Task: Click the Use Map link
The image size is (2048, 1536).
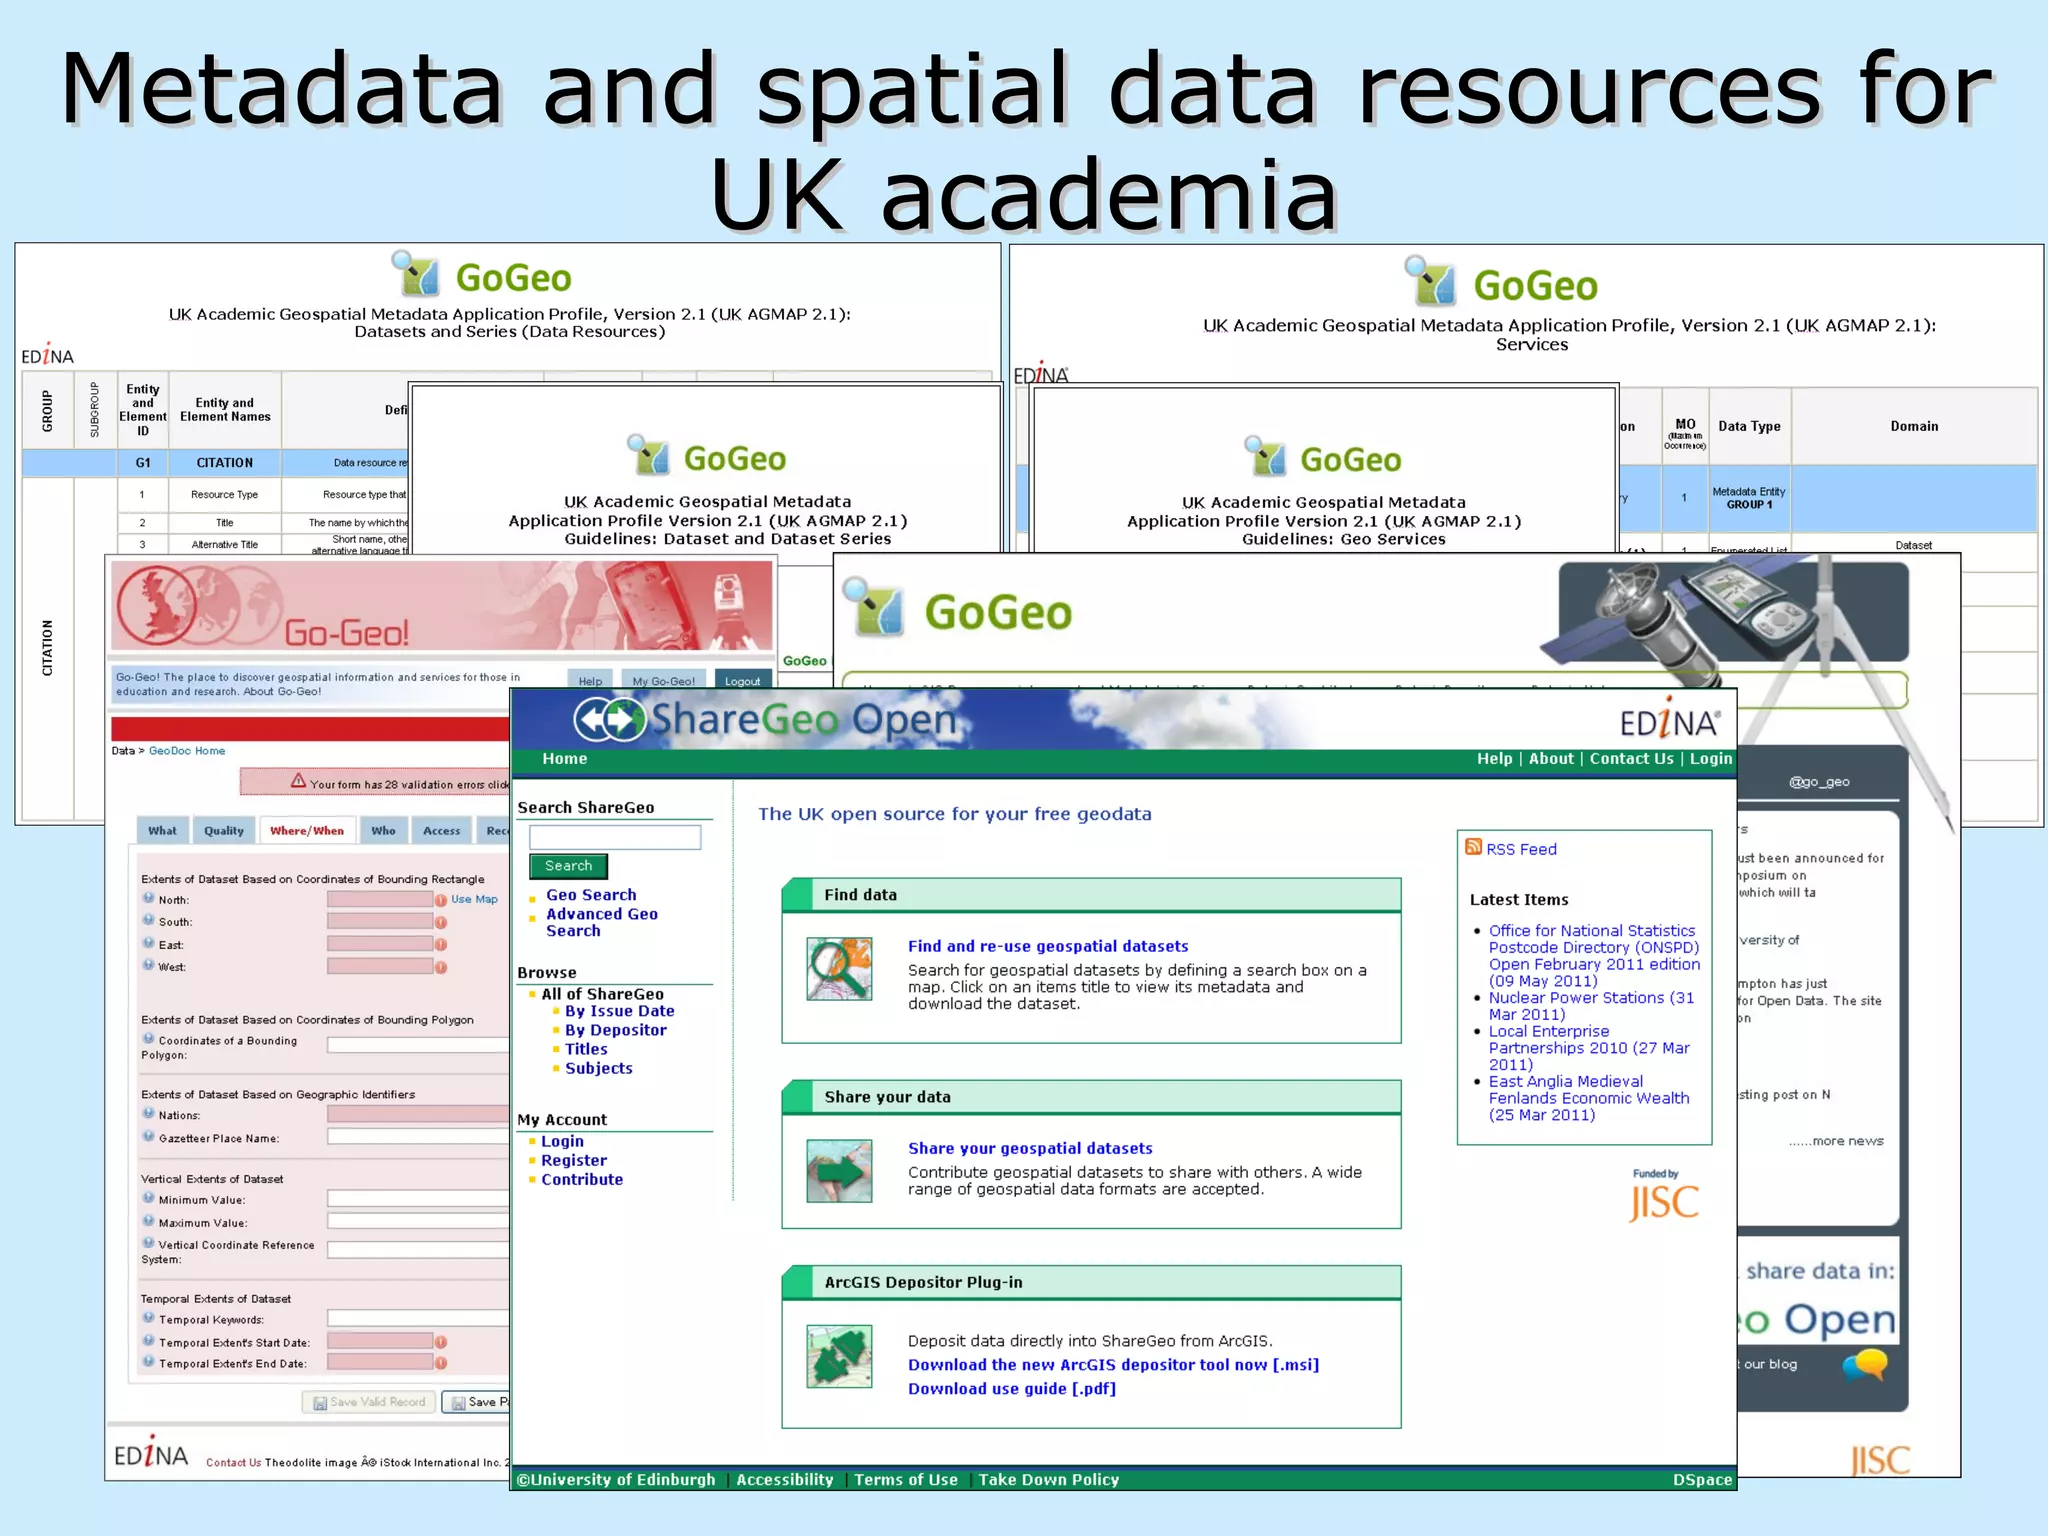Action: (474, 899)
